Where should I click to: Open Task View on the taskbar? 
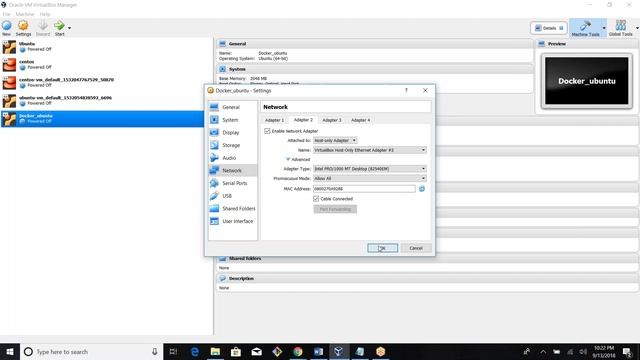pyautogui.click(x=173, y=351)
